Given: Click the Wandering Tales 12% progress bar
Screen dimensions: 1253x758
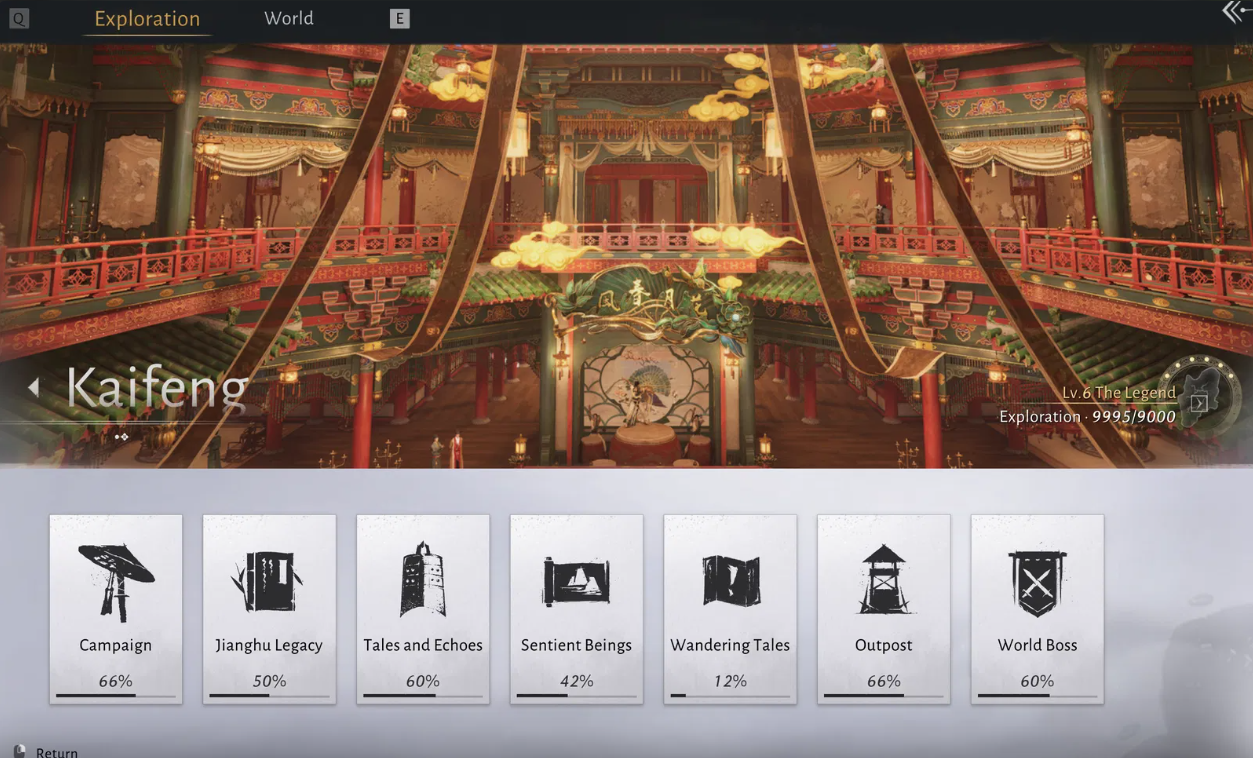Looking at the screenshot, I should pyautogui.click(x=730, y=695).
